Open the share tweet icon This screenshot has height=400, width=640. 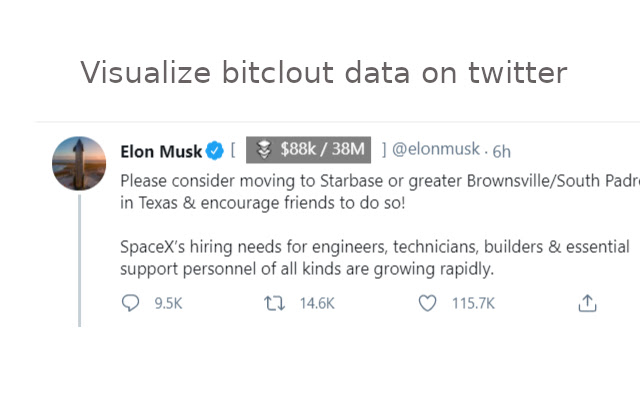[588, 303]
